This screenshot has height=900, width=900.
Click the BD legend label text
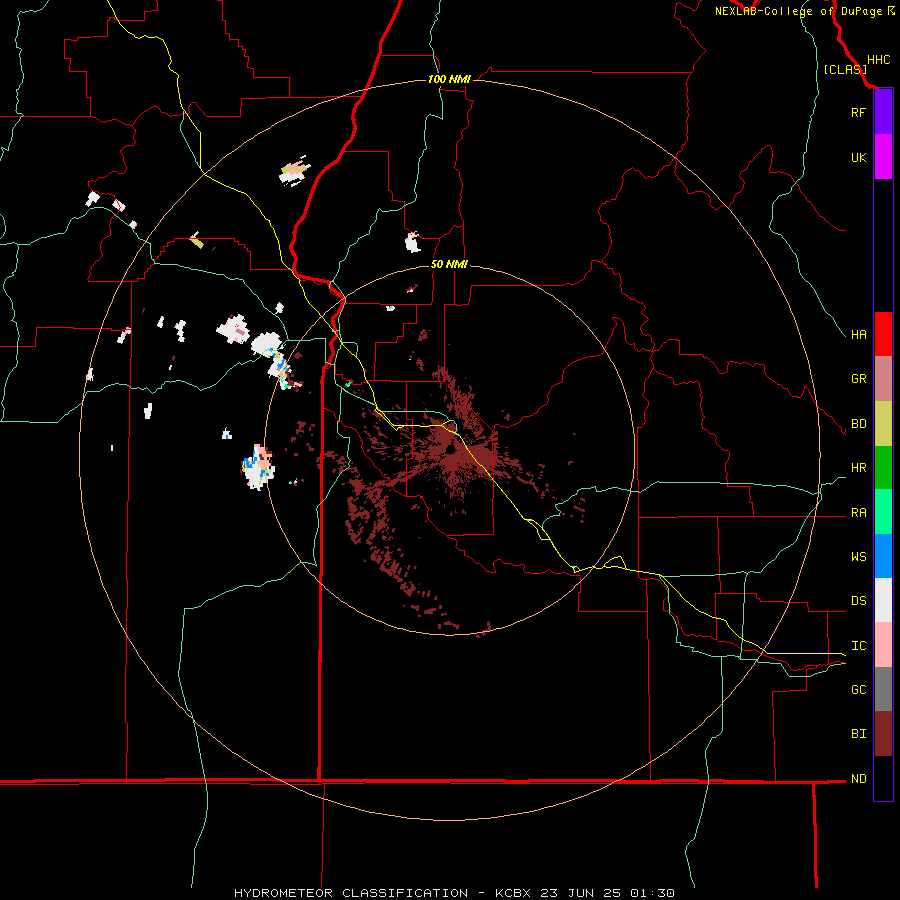pyautogui.click(x=859, y=424)
